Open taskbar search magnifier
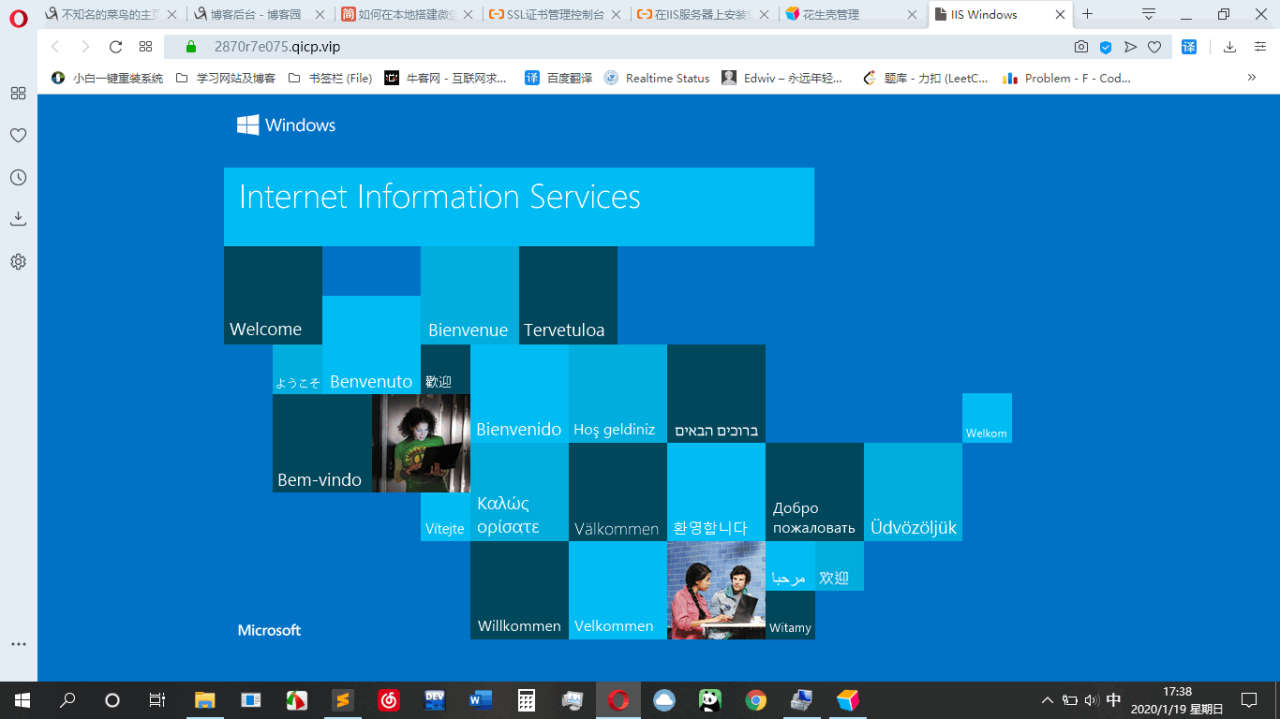The image size is (1280, 719). pos(68,700)
